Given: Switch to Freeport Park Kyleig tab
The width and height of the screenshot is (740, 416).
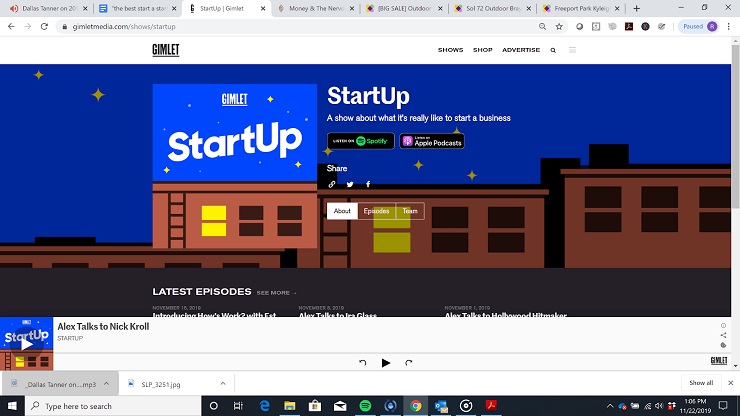Looking at the screenshot, I should [580, 8].
